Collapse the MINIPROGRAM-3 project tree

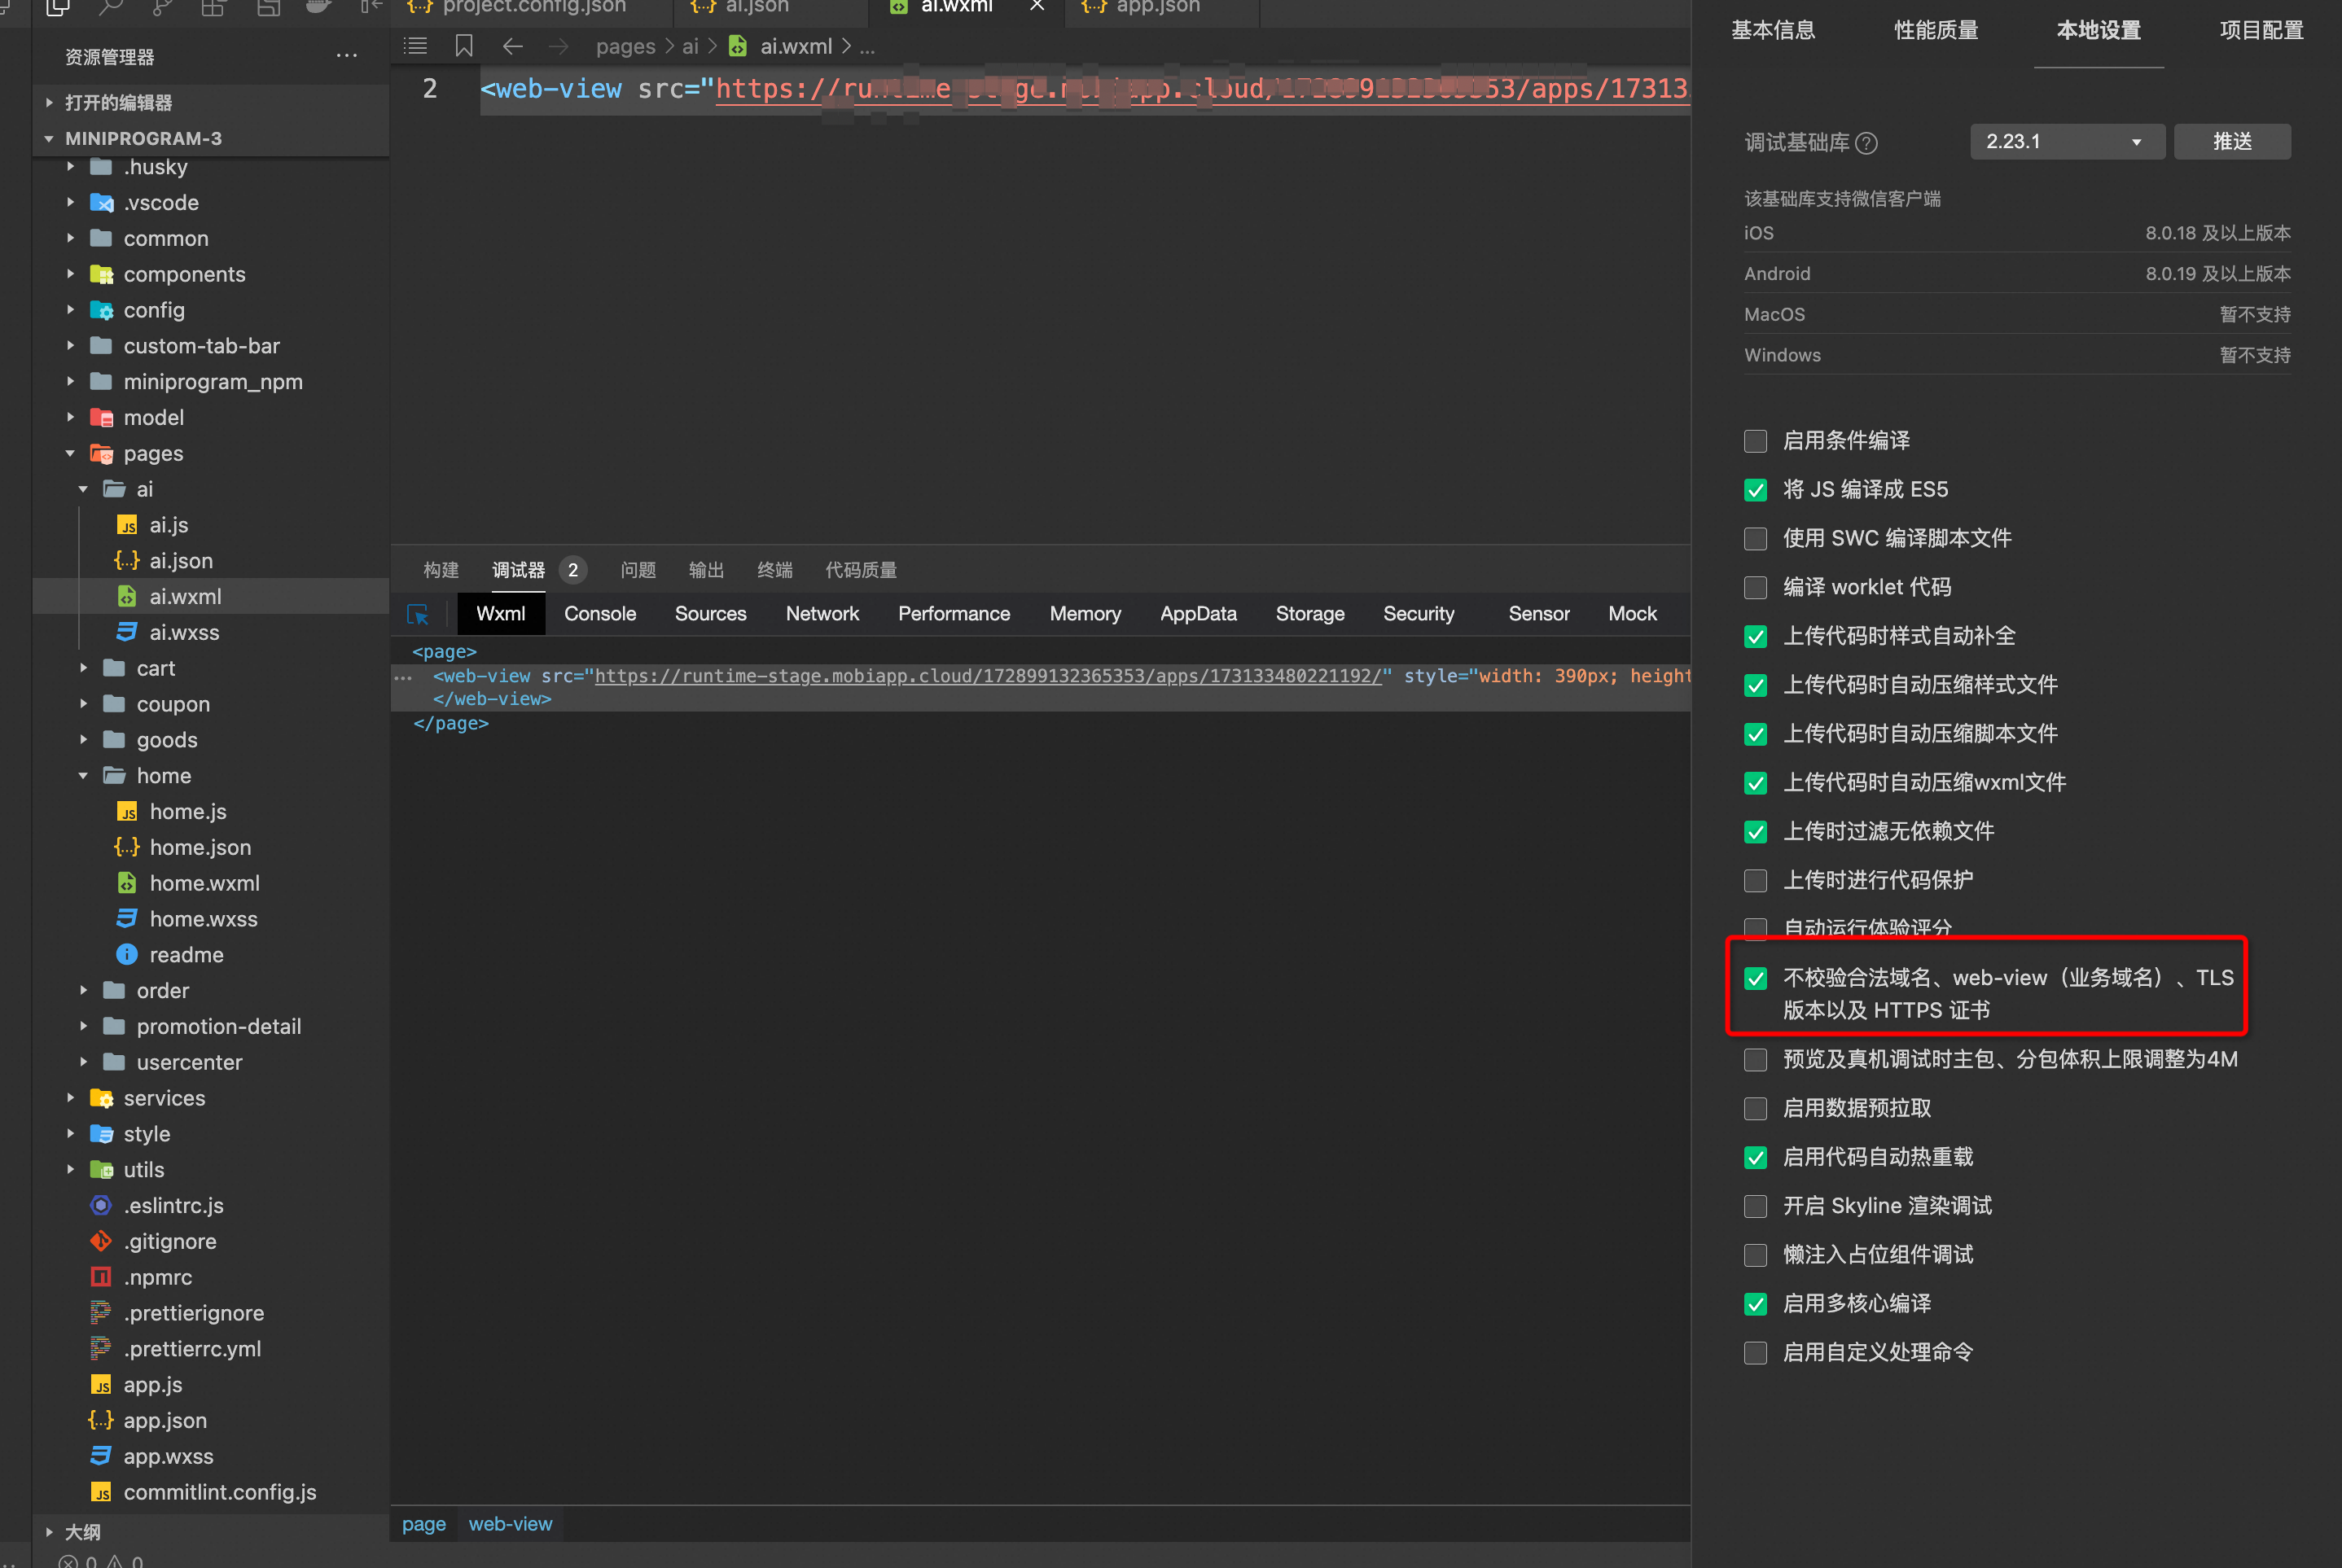pyautogui.click(x=49, y=138)
